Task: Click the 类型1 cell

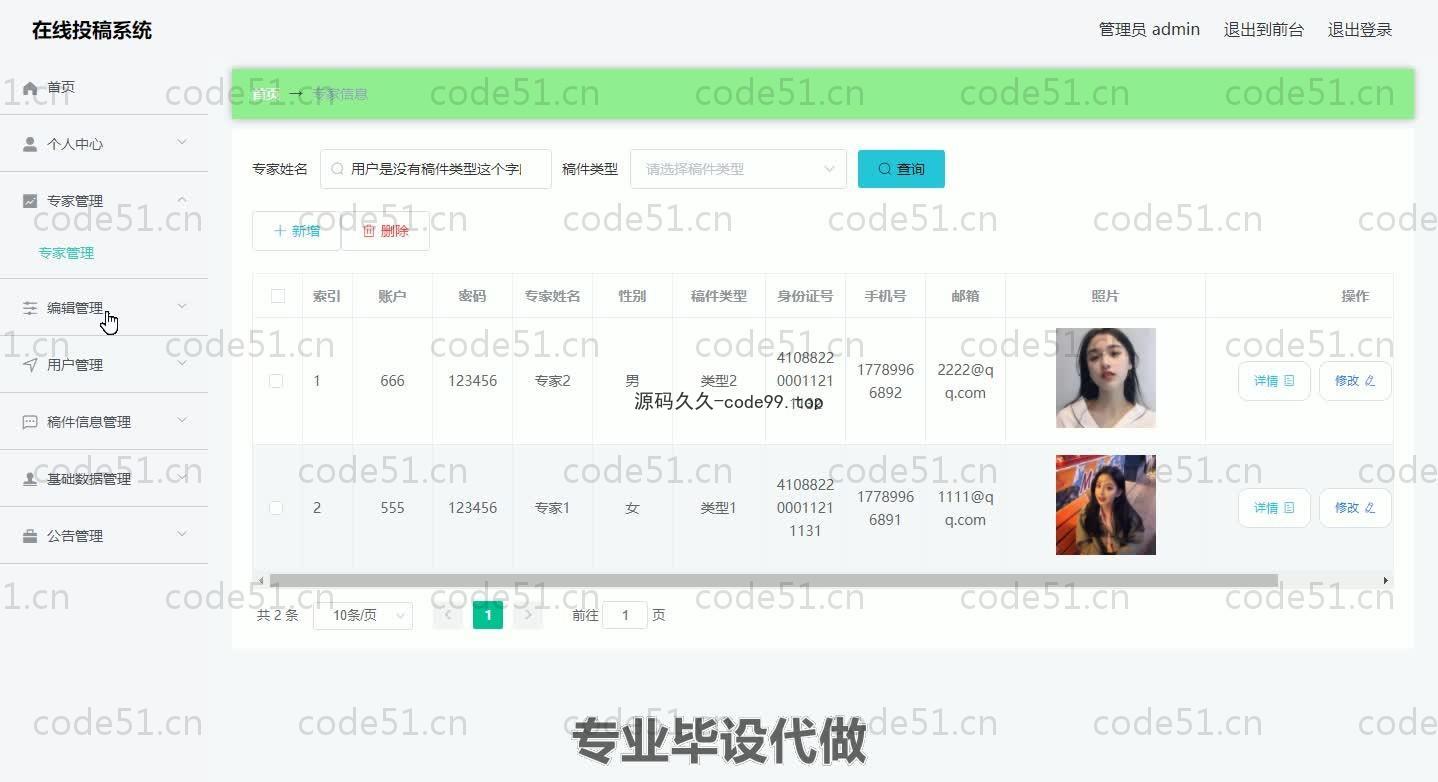Action: [x=718, y=508]
